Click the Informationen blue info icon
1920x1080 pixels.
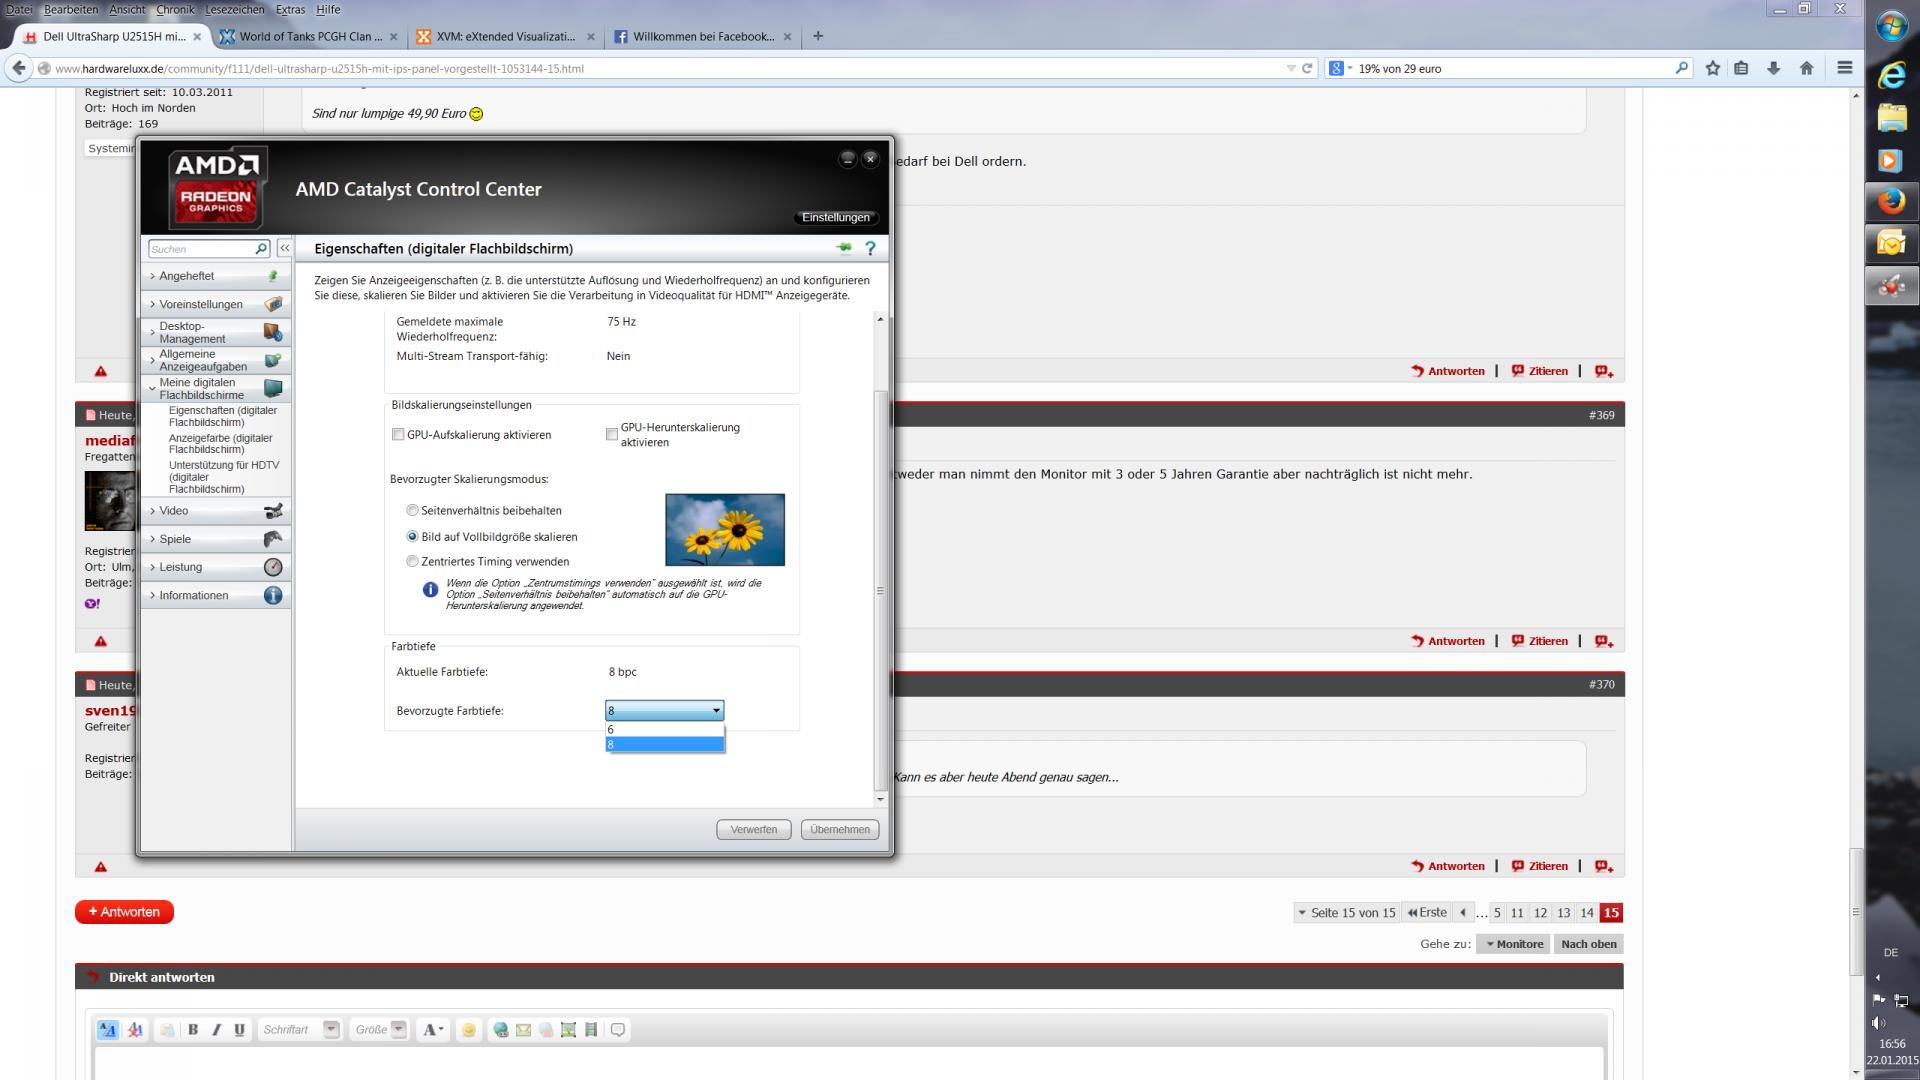pos(272,595)
